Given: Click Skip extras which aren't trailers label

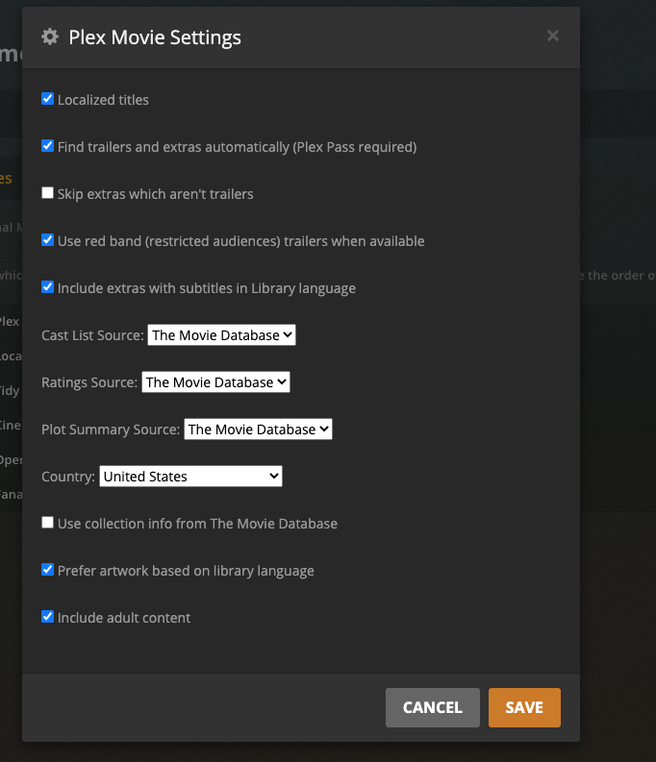Looking at the screenshot, I should tap(155, 194).
